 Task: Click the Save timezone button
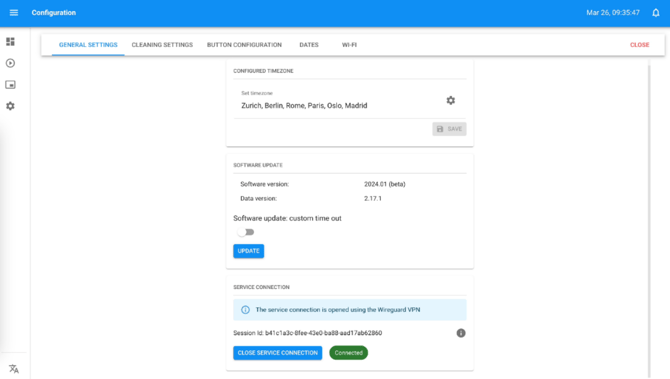point(449,129)
